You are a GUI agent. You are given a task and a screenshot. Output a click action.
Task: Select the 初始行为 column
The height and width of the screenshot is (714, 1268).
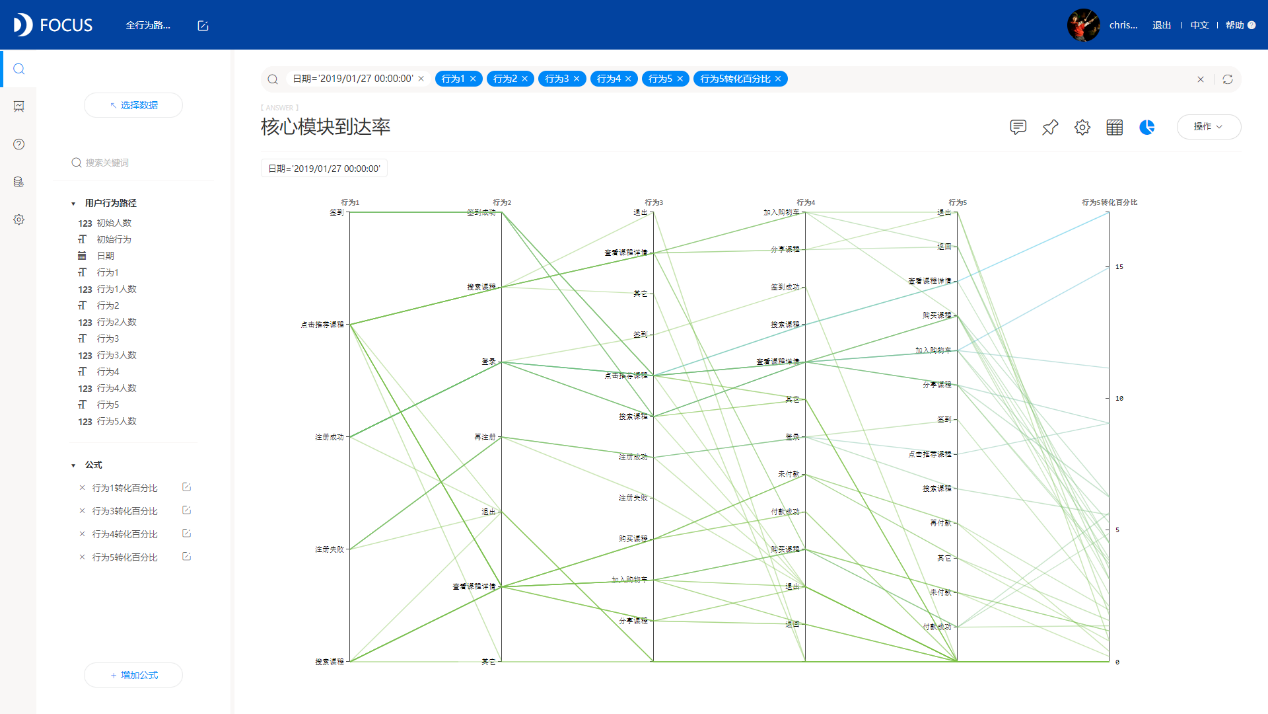pos(114,240)
